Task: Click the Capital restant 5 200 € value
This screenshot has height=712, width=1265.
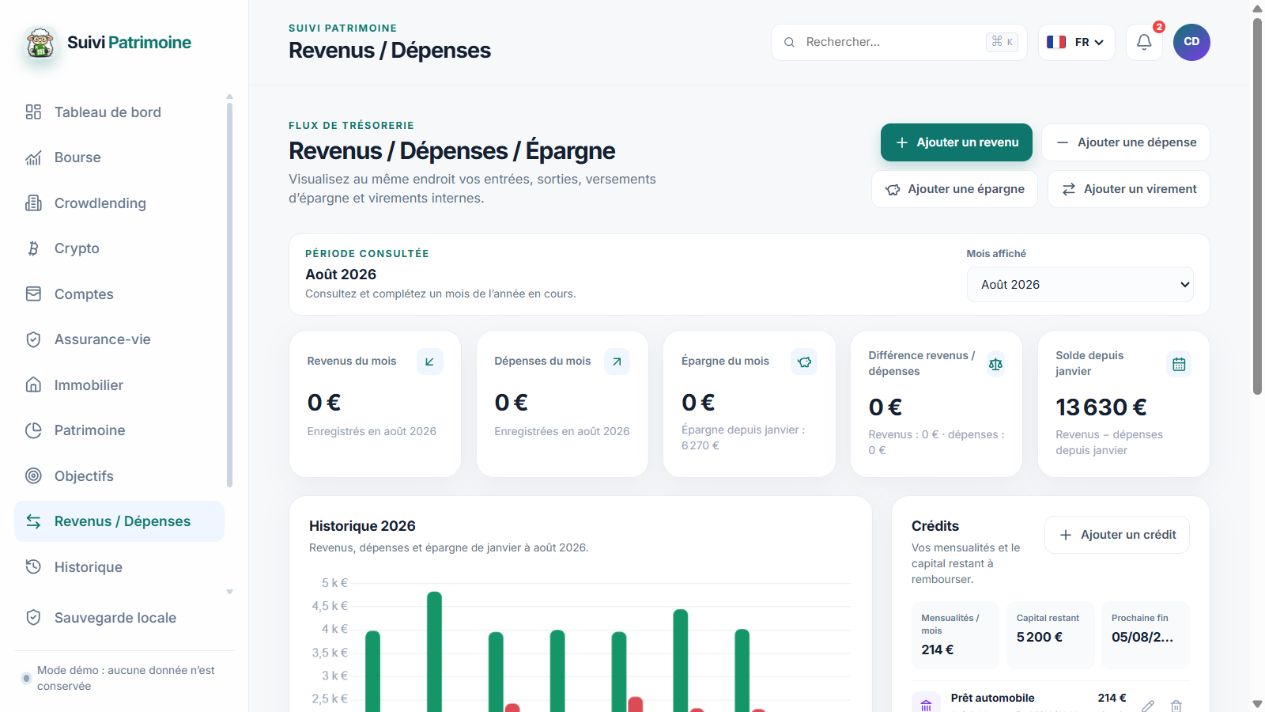Action: (x=1039, y=637)
